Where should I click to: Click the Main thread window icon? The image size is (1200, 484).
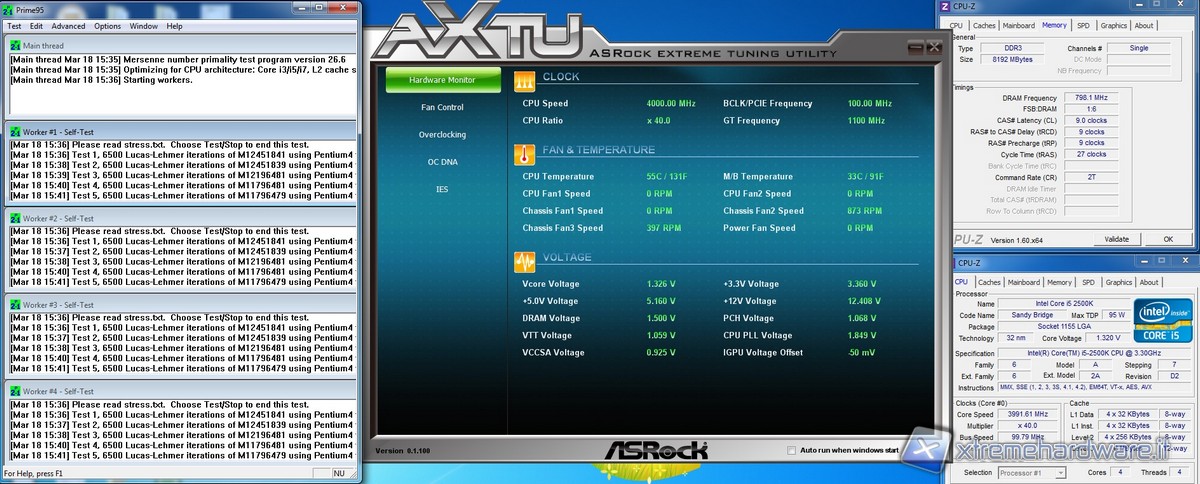tap(15, 45)
